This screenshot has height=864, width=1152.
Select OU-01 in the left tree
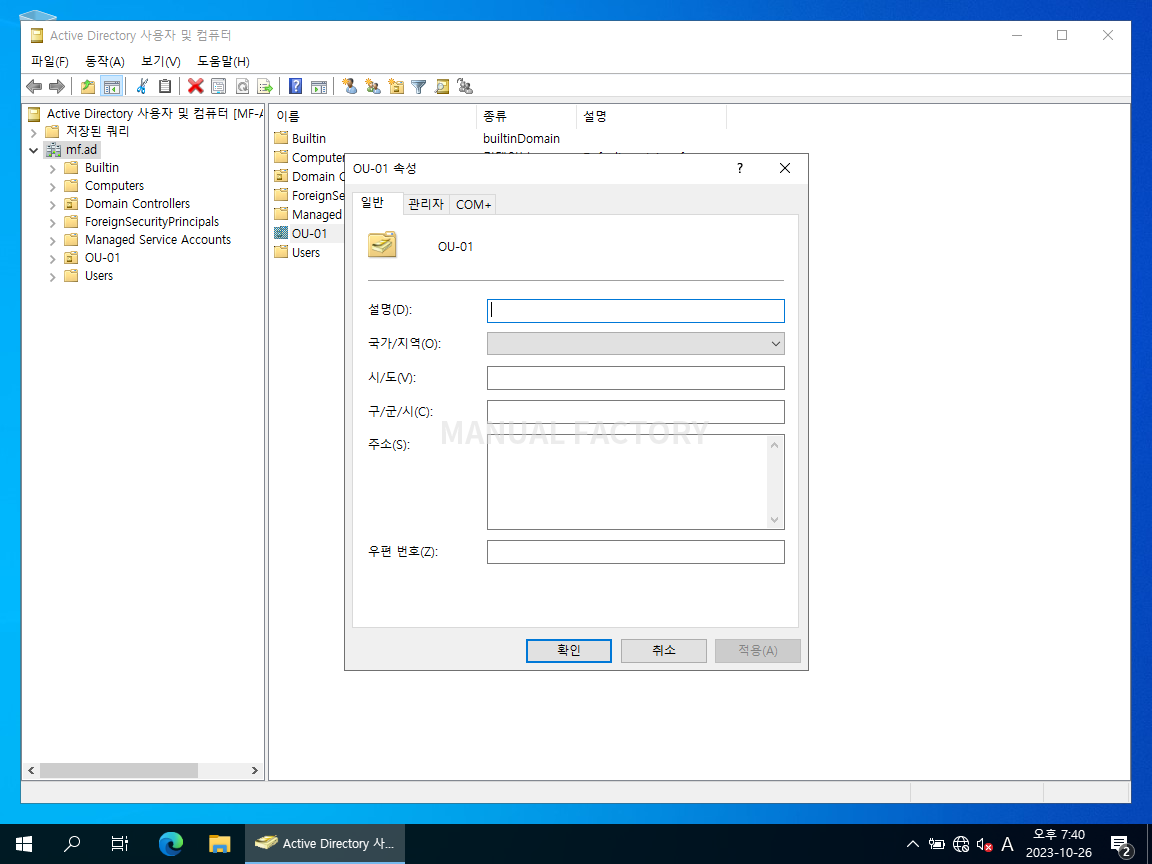[102, 258]
